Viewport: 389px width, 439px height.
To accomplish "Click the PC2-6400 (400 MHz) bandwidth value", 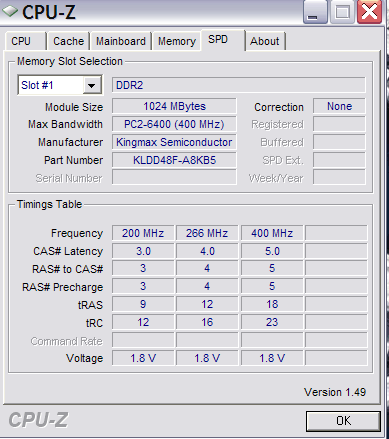I will [174, 124].
